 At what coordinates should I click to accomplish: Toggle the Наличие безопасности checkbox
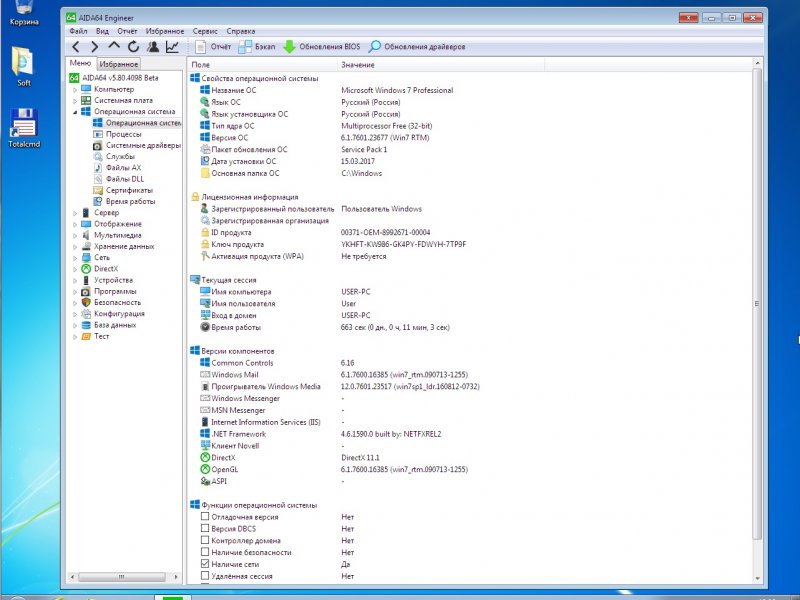click(x=205, y=552)
